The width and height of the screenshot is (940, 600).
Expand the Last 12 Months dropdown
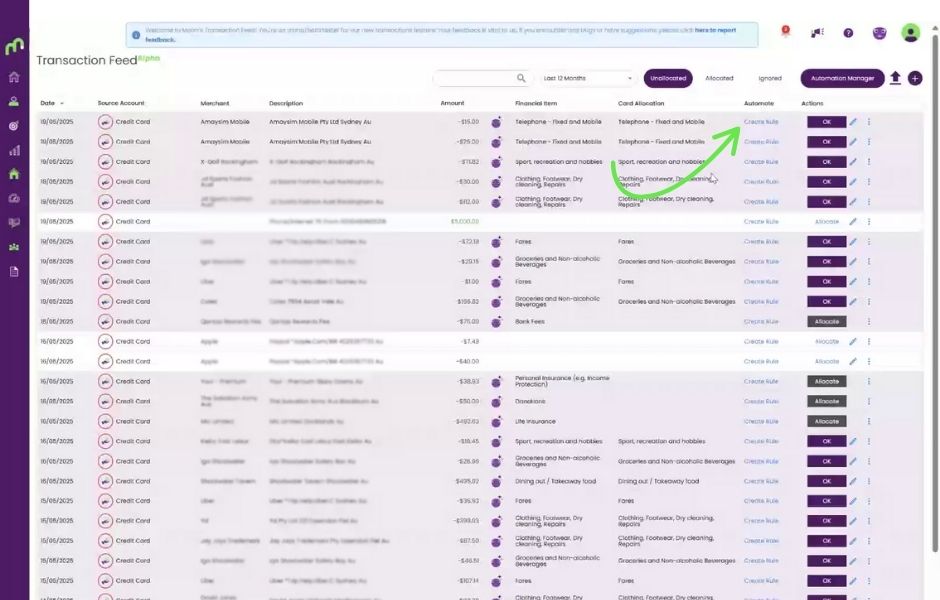pos(588,78)
